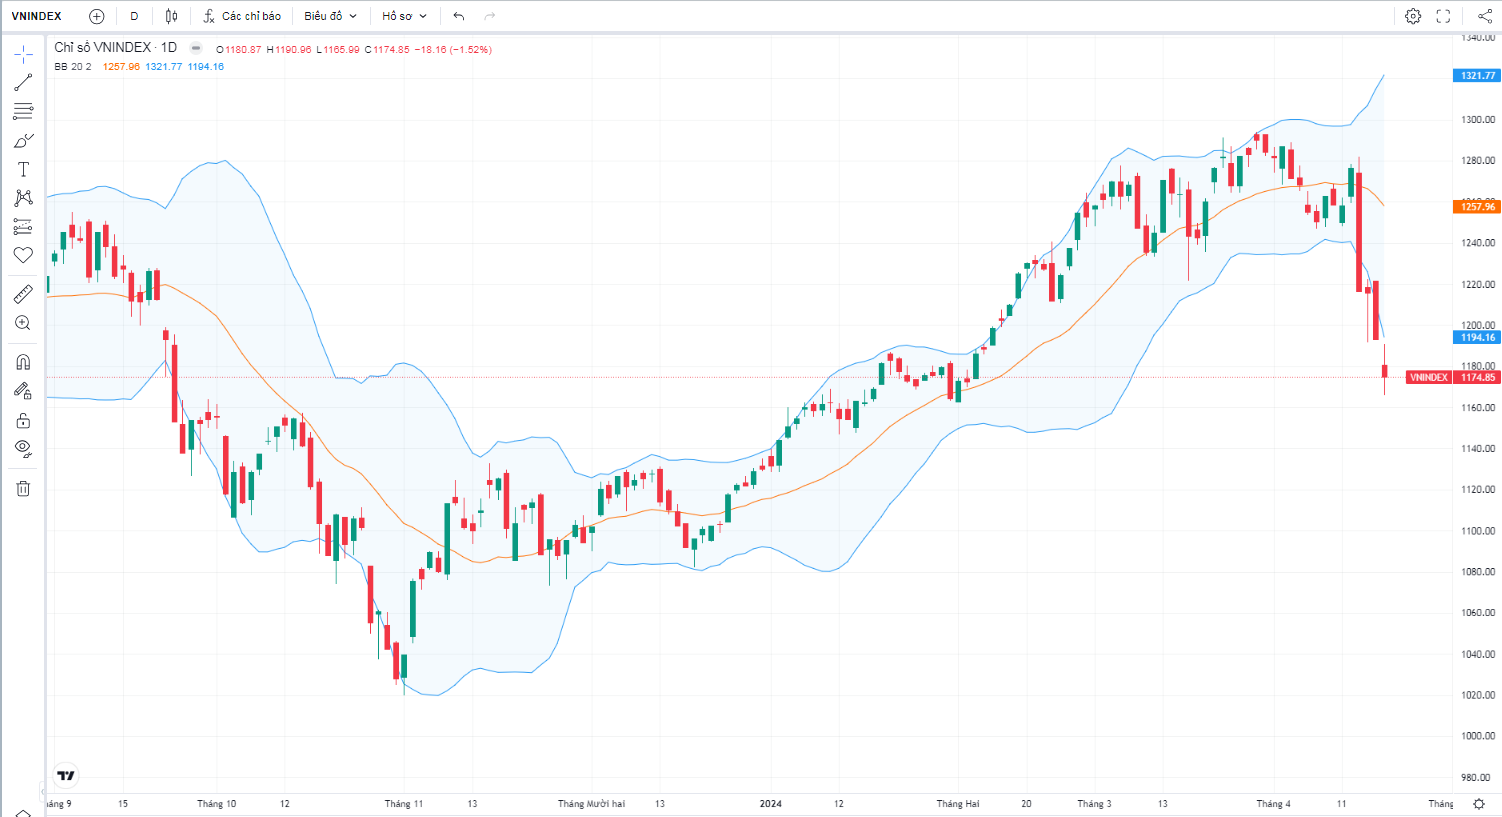Click the open value O1180.87
This screenshot has width=1502, height=817.
click(239, 50)
